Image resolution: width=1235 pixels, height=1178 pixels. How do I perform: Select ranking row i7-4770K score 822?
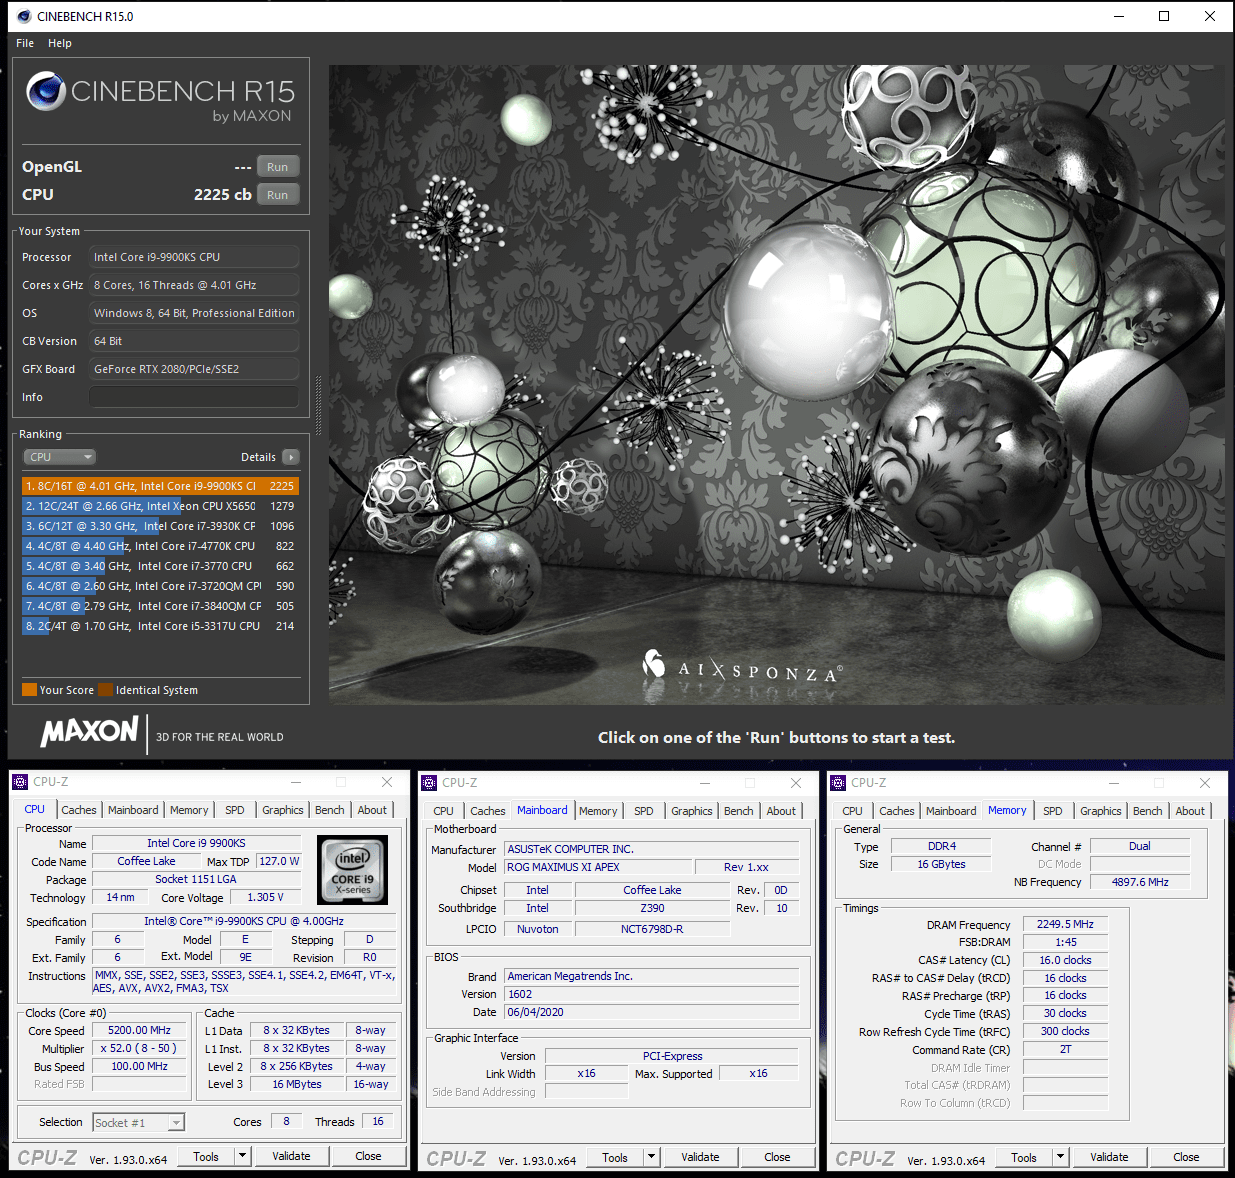160,546
